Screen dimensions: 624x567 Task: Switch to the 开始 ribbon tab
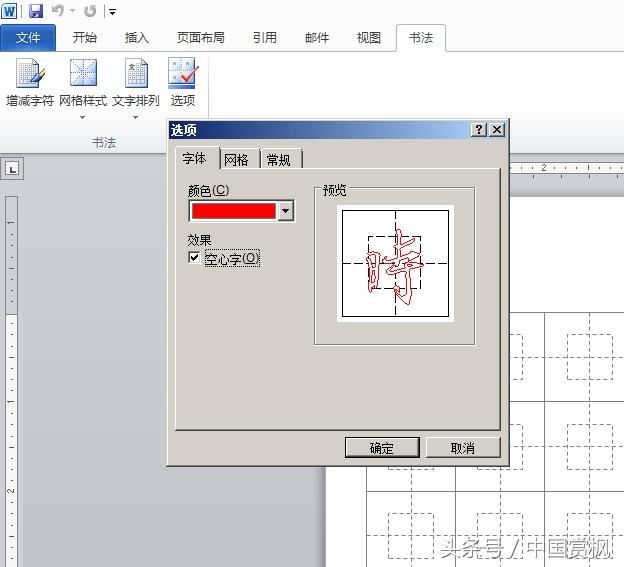point(85,38)
